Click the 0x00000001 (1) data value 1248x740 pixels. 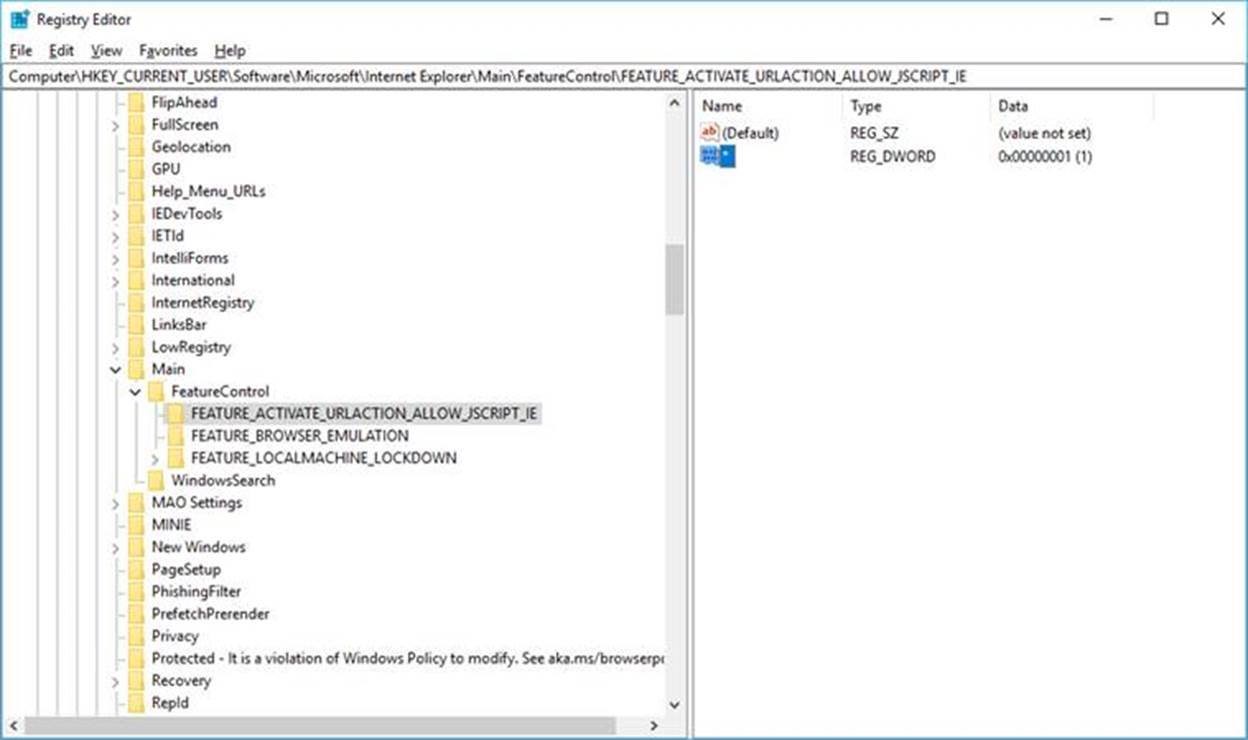click(1045, 157)
